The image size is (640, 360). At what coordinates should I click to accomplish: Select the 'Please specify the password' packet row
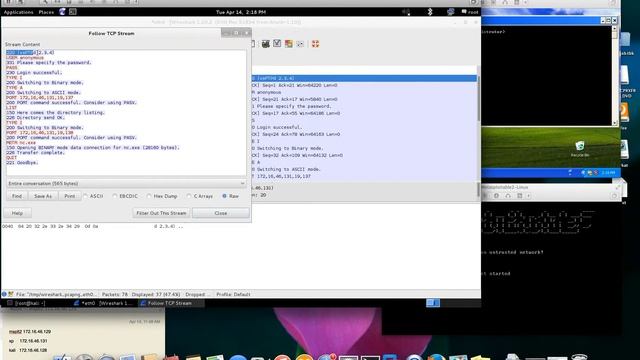point(364,106)
